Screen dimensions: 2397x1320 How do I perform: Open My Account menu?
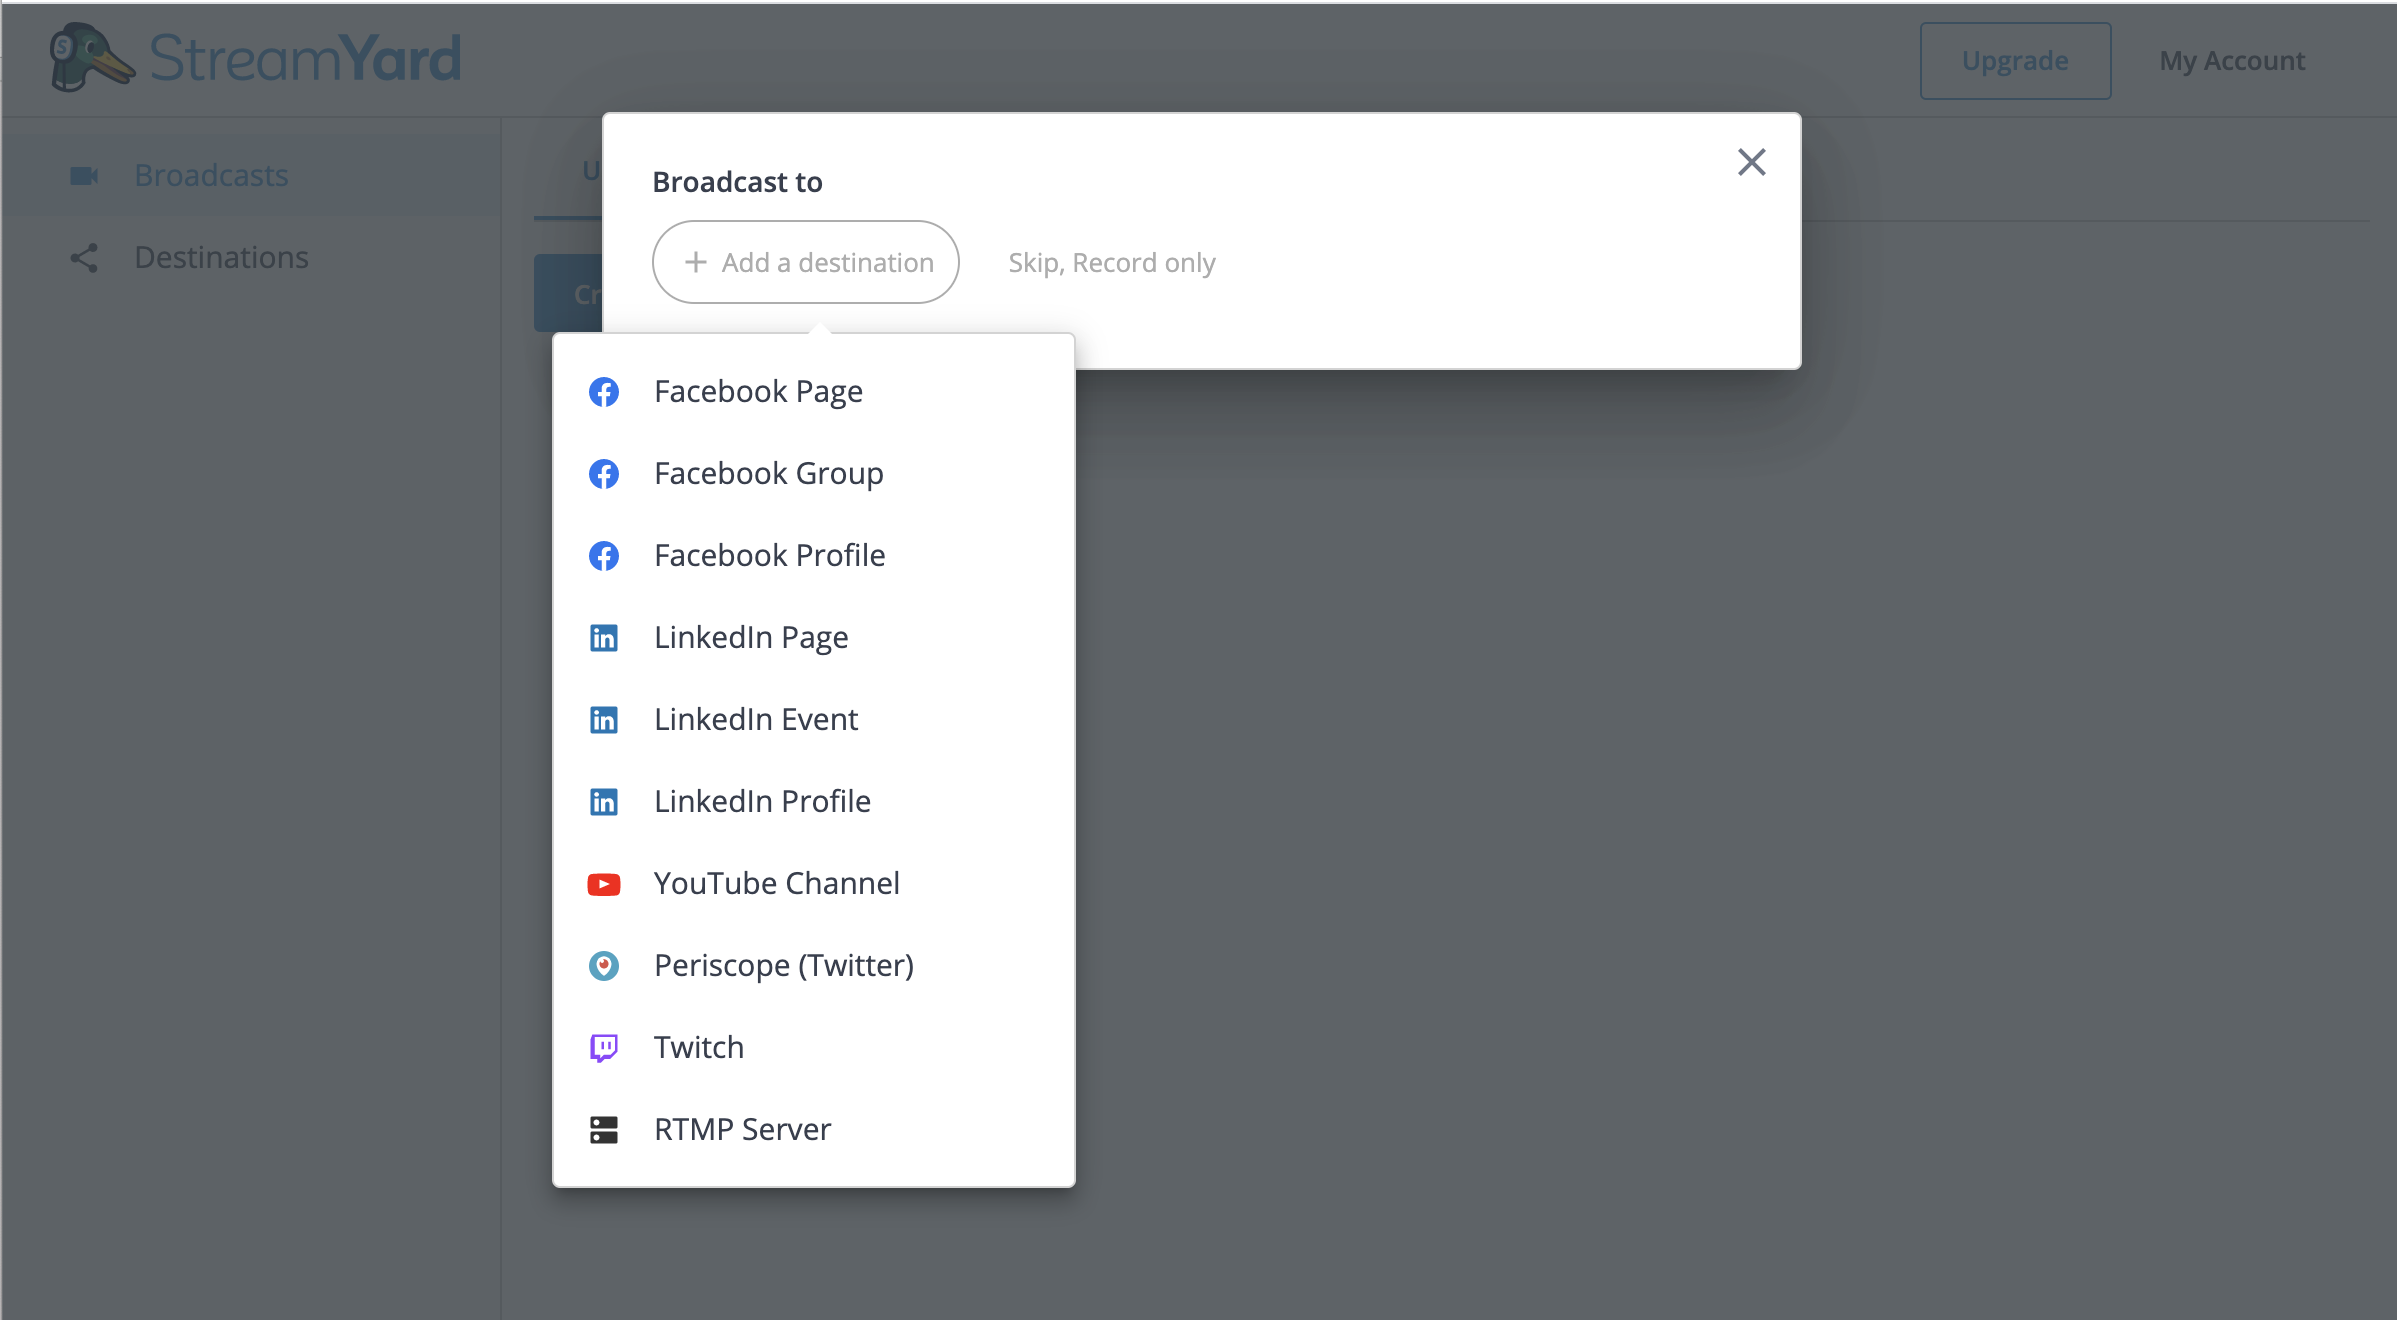click(x=2233, y=60)
